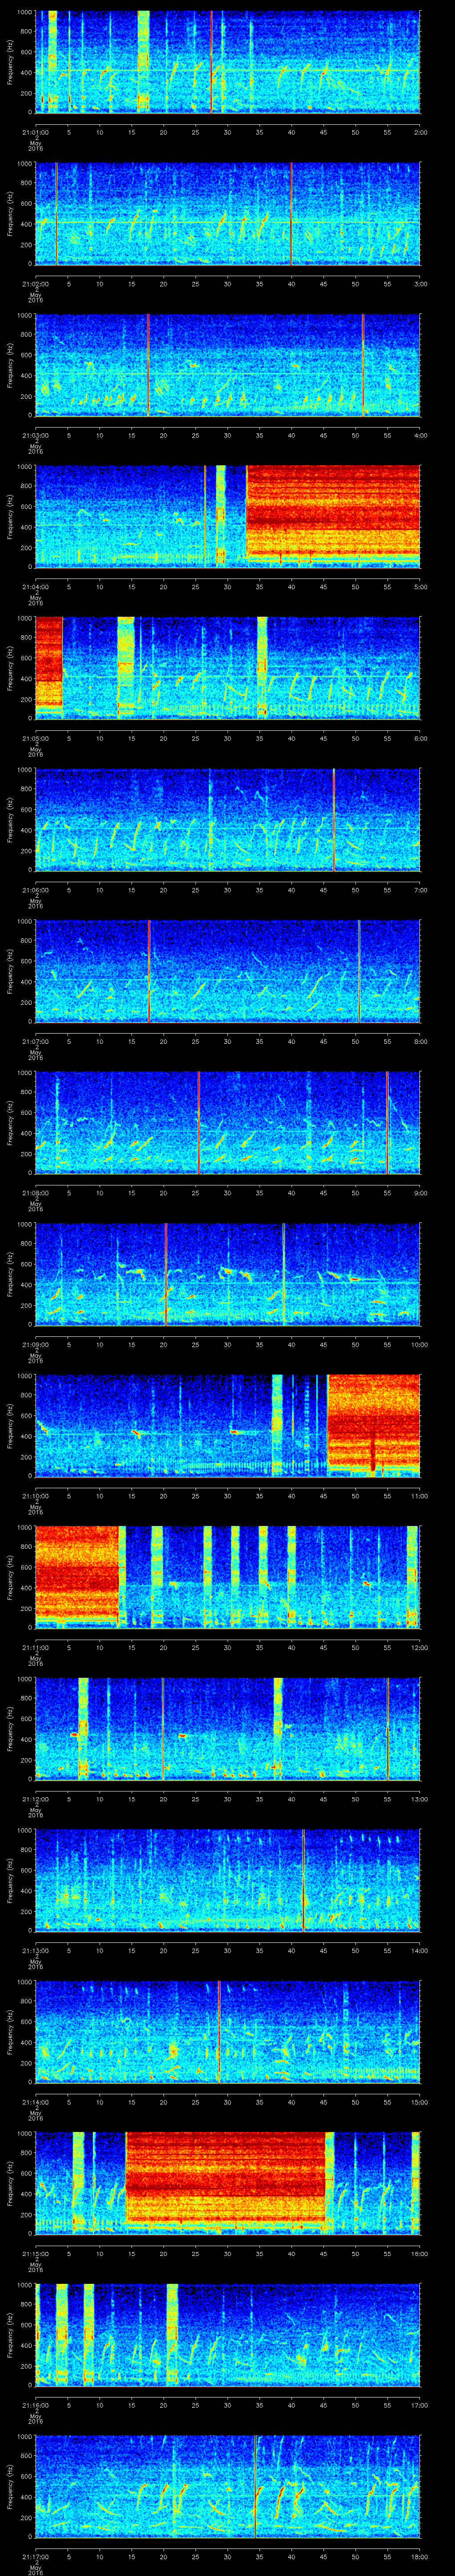This screenshot has width=455, height=2576.
Task: Click the 21:01:00 start time label
Action: click(x=35, y=131)
